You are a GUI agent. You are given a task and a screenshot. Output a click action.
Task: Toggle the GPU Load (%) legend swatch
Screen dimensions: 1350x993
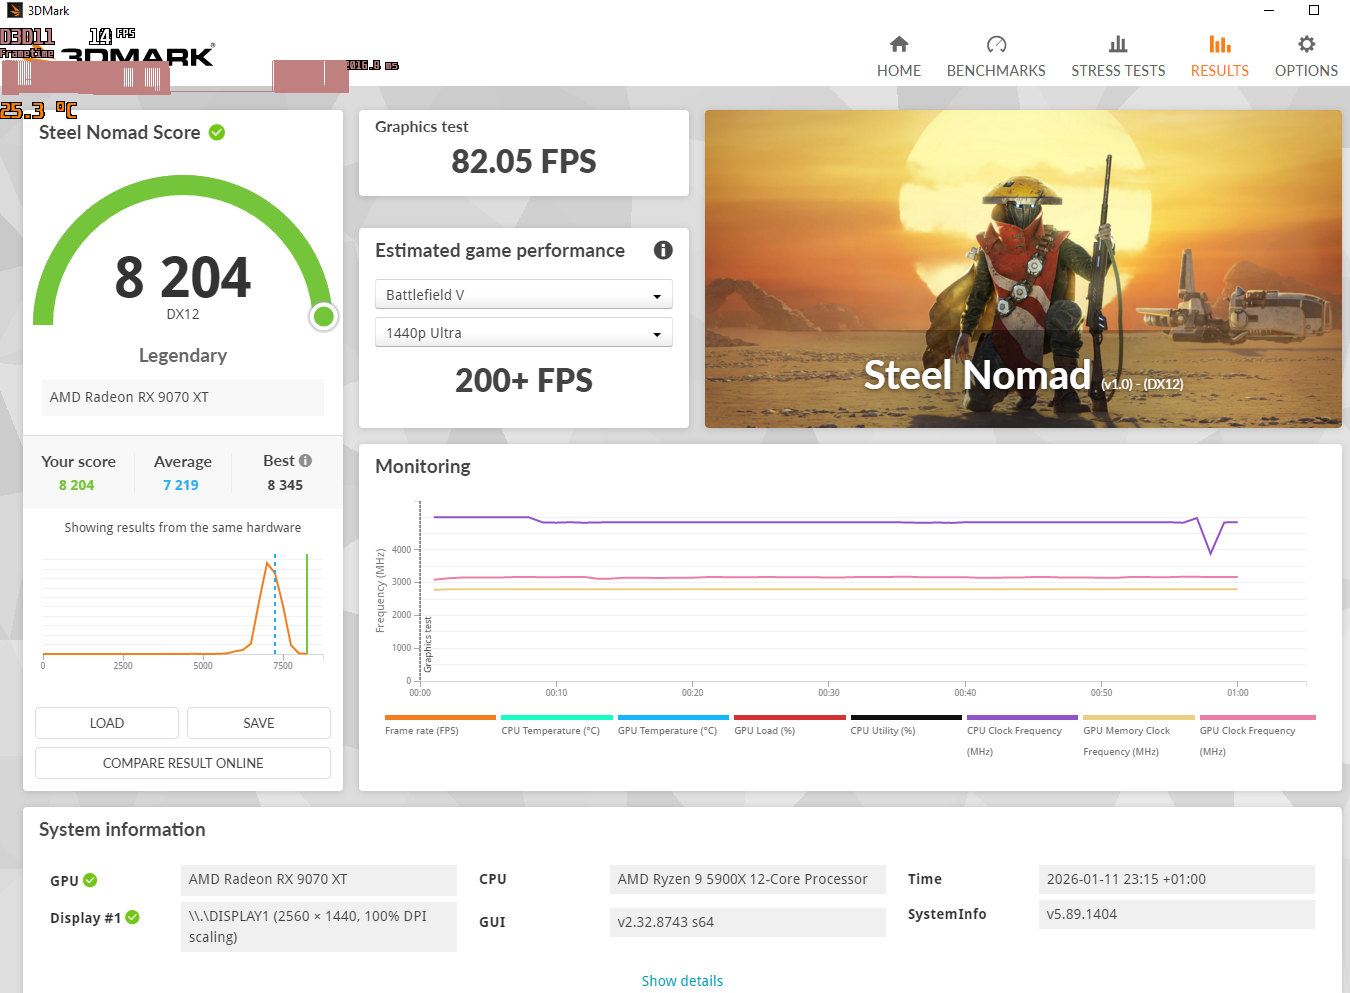click(790, 717)
